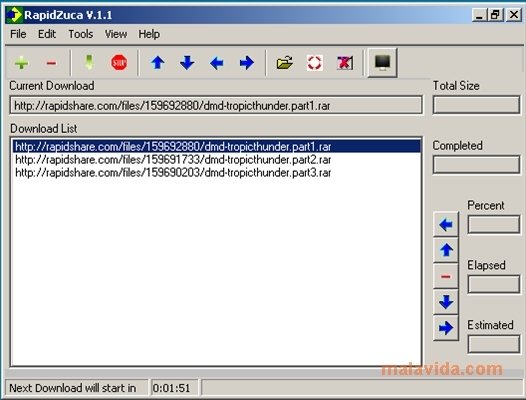Click the side panel blue up arrow
The height and width of the screenshot is (400, 526).
click(x=446, y=250)
